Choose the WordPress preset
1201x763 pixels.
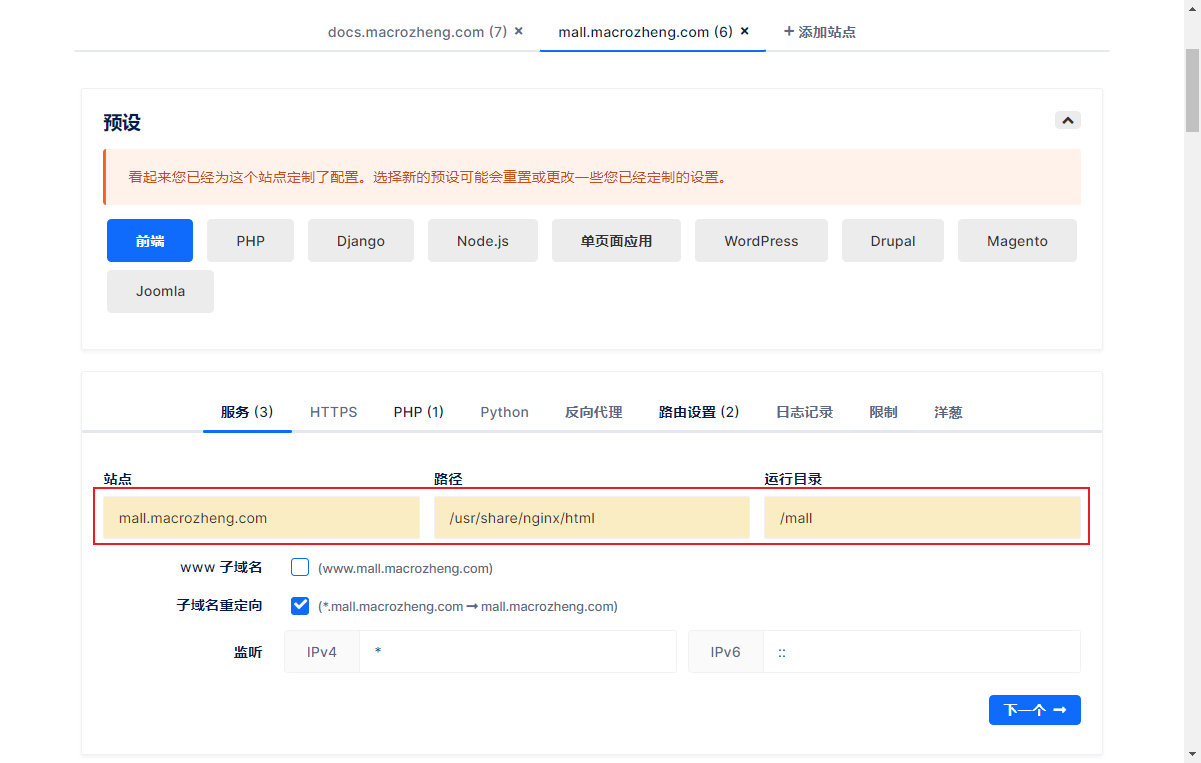[x=761, y=241]
